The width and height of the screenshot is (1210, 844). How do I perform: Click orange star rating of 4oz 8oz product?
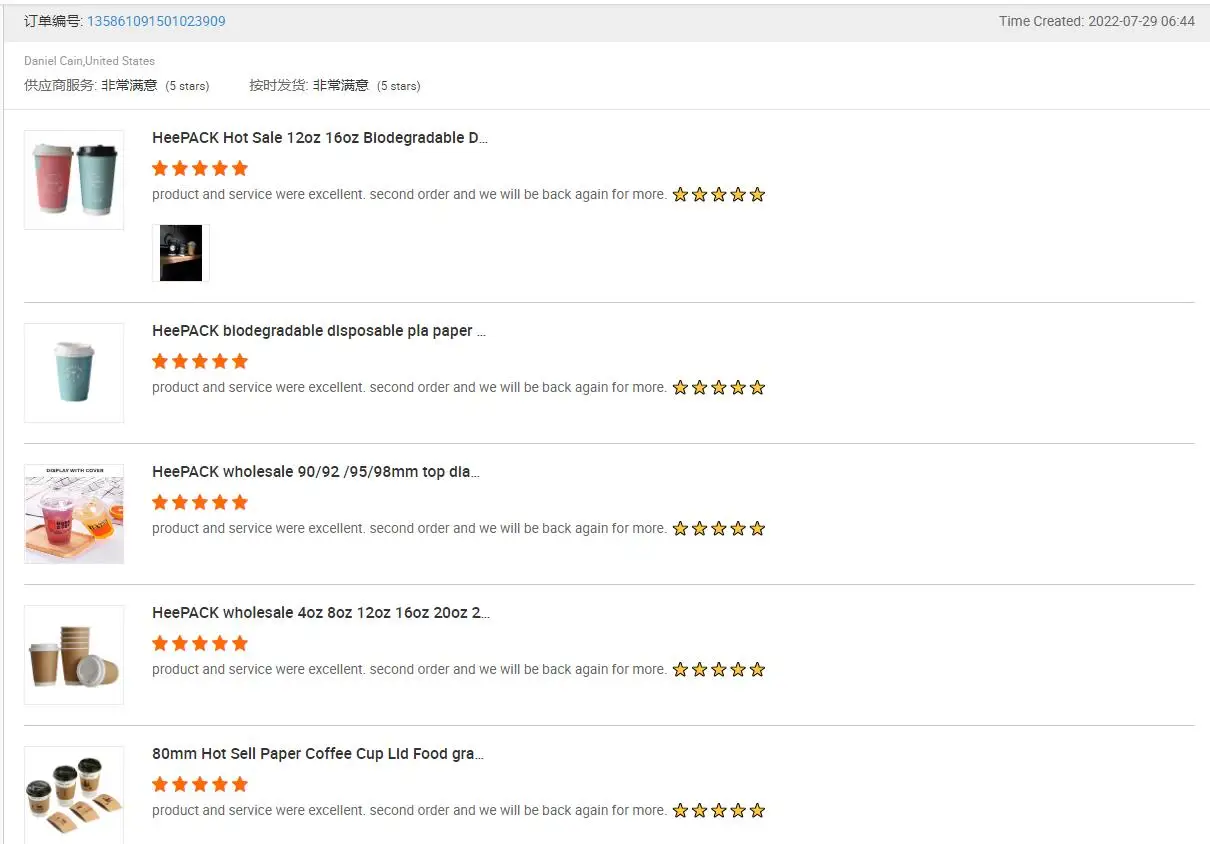(x=200, y=643)
